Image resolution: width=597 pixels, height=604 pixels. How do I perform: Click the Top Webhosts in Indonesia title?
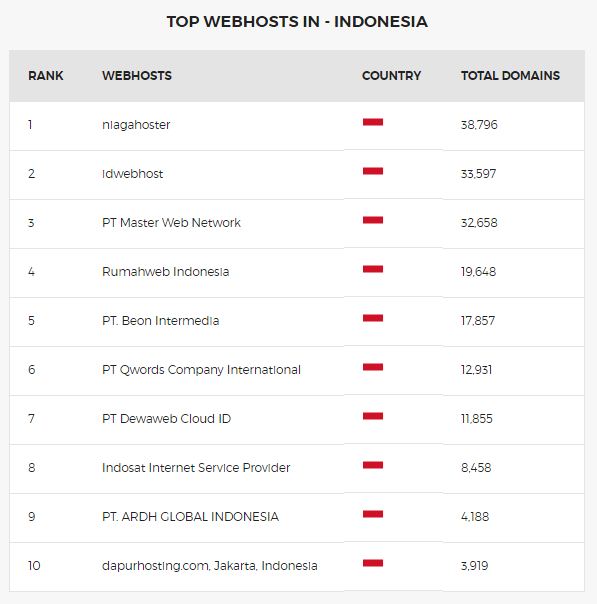pos(297,22)
